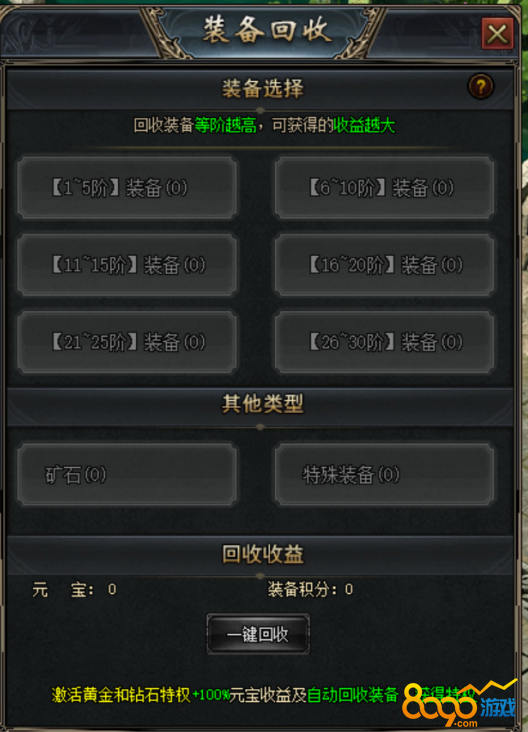Select the 【6~10阶】装备 category

384,188
